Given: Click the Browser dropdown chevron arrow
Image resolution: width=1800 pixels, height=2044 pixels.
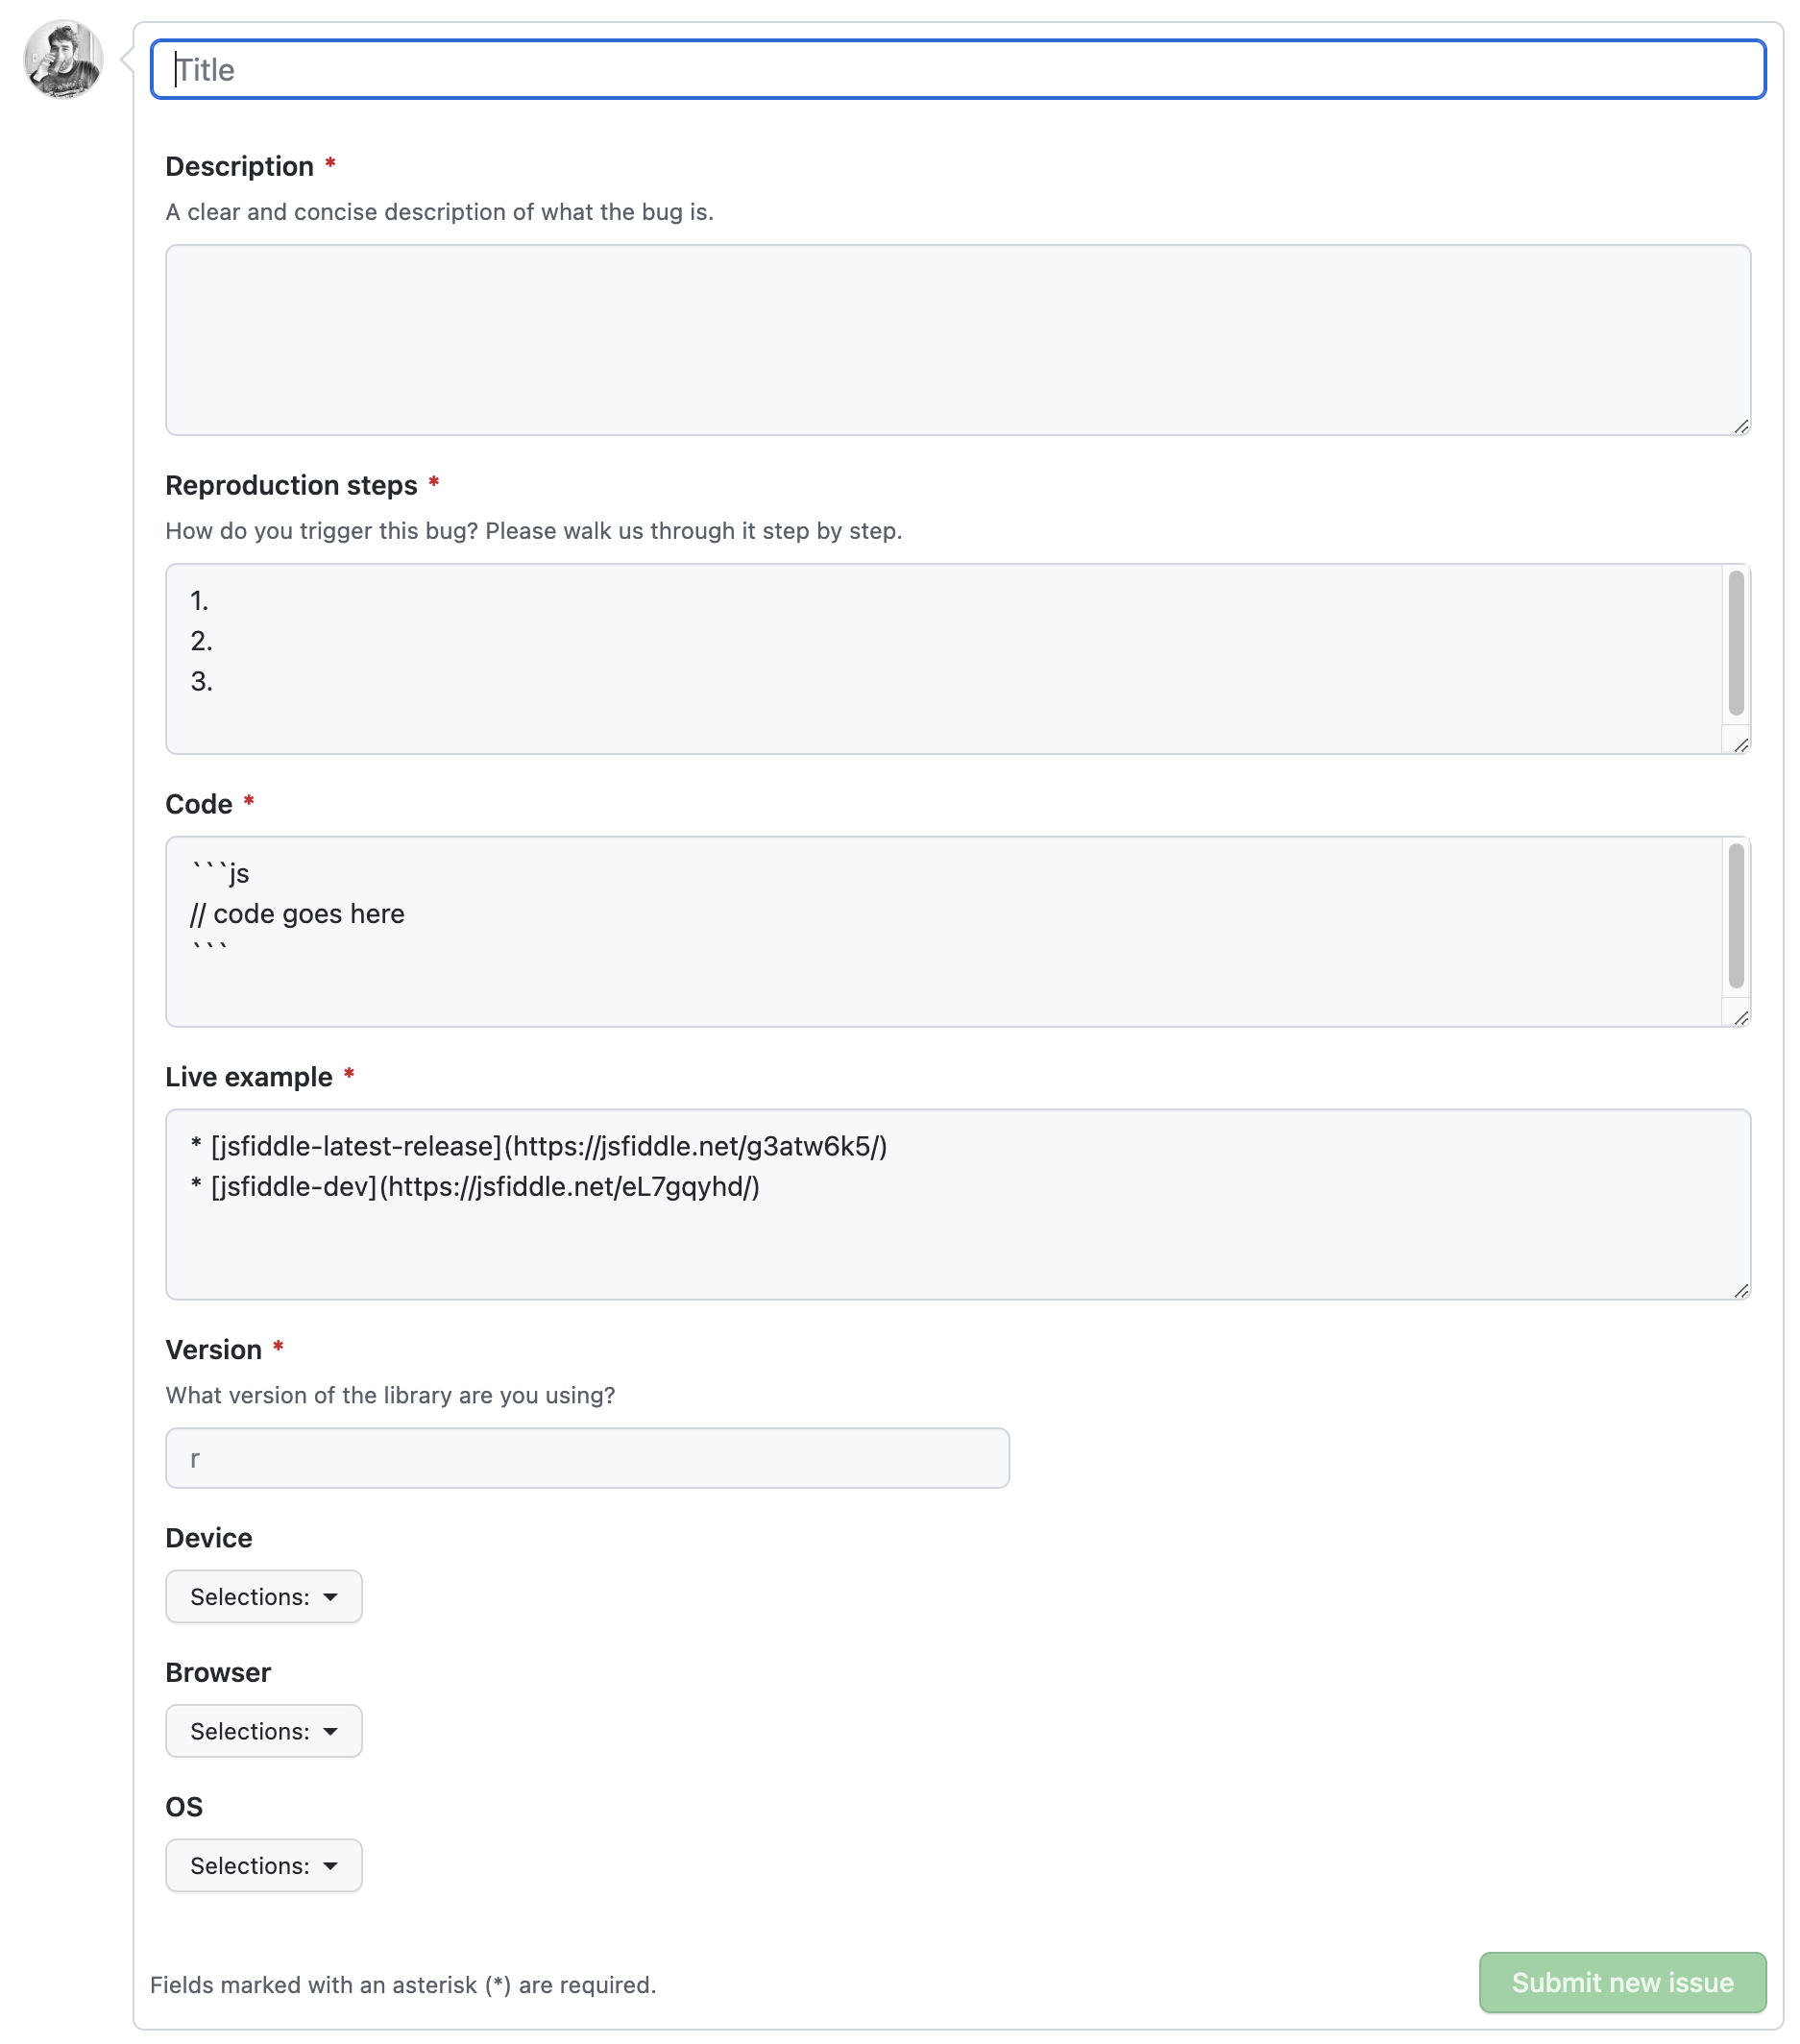Looking at the screenshot, I should [331, 1731].
